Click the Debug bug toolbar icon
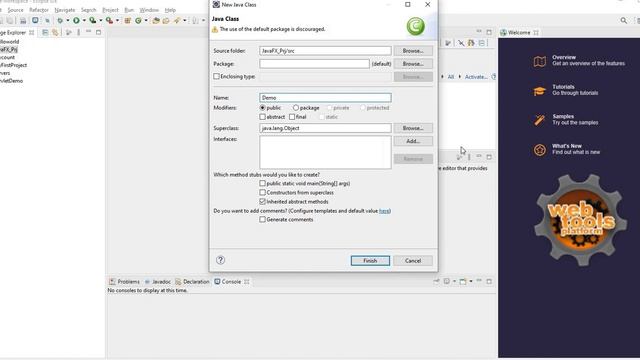The image size is (640, 360). coord(60,20)
